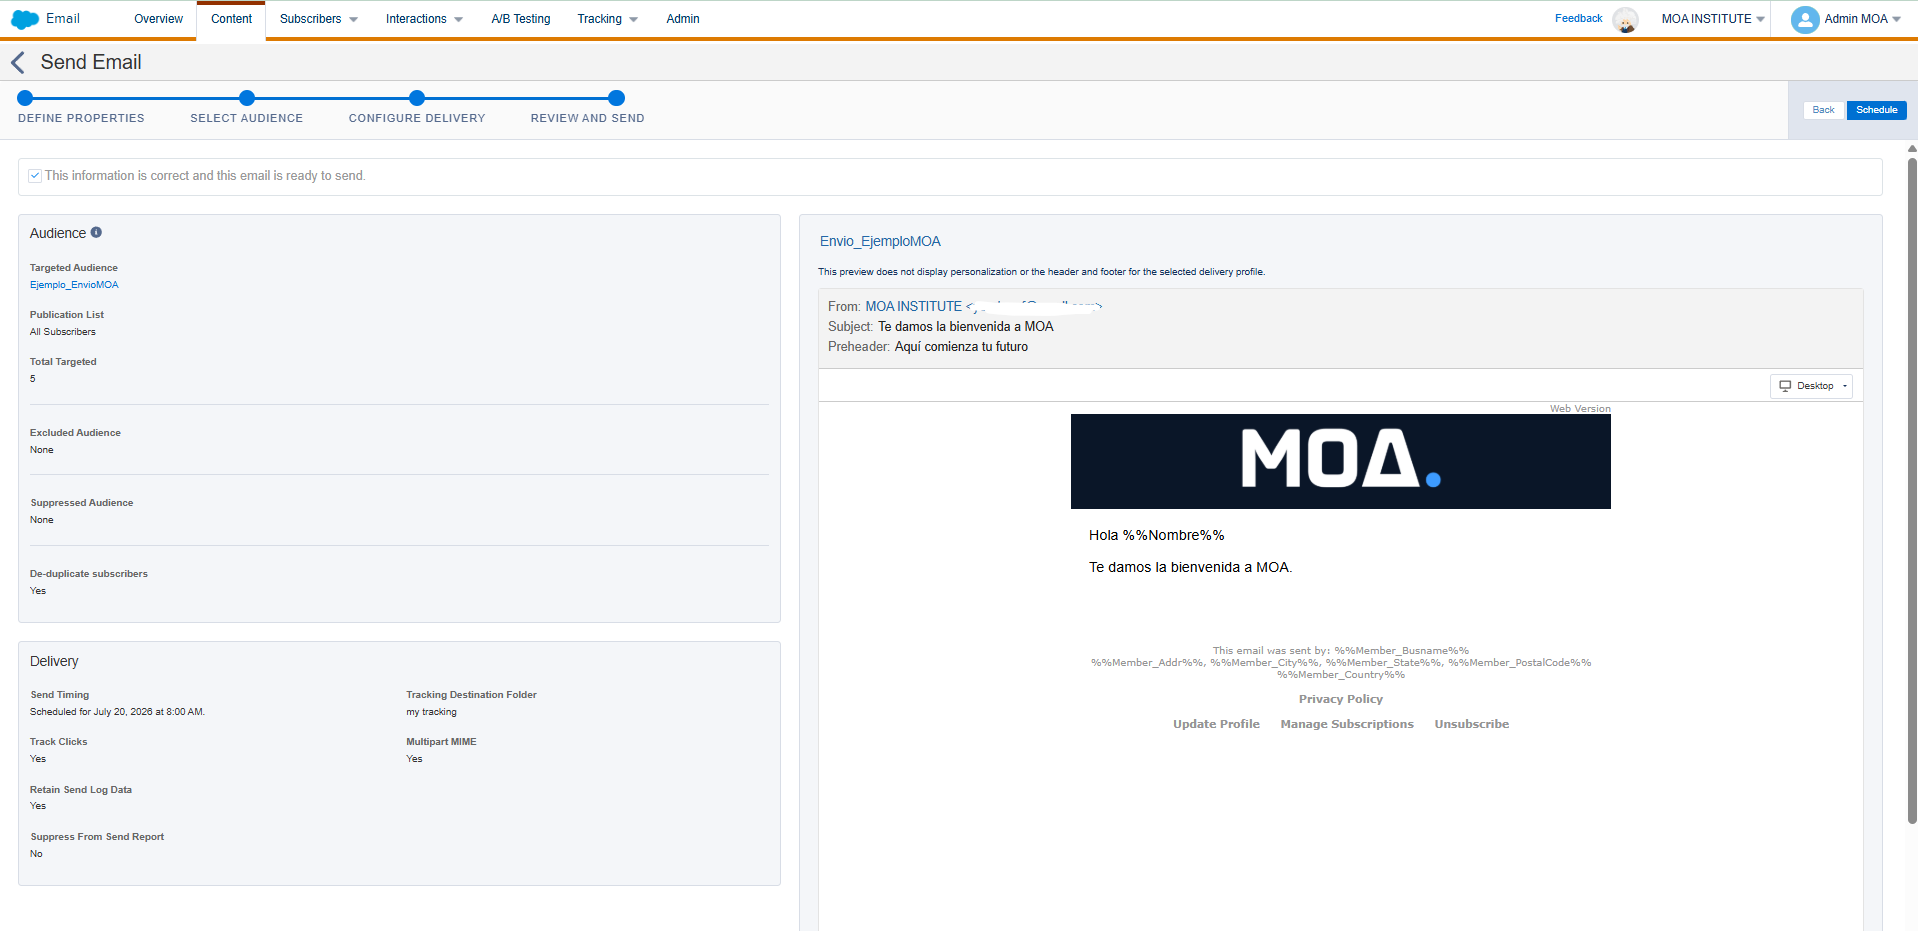Open the Admin tab
This screenshot has height=931, width=1918.
tap(683, 19)
